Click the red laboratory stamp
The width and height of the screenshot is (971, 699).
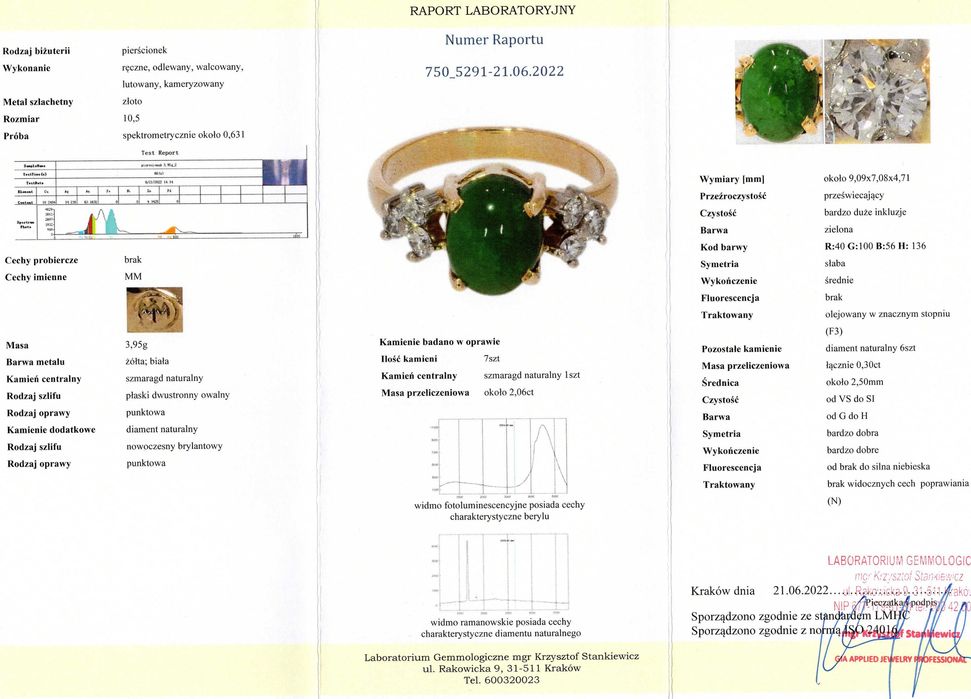coord(898,585)
